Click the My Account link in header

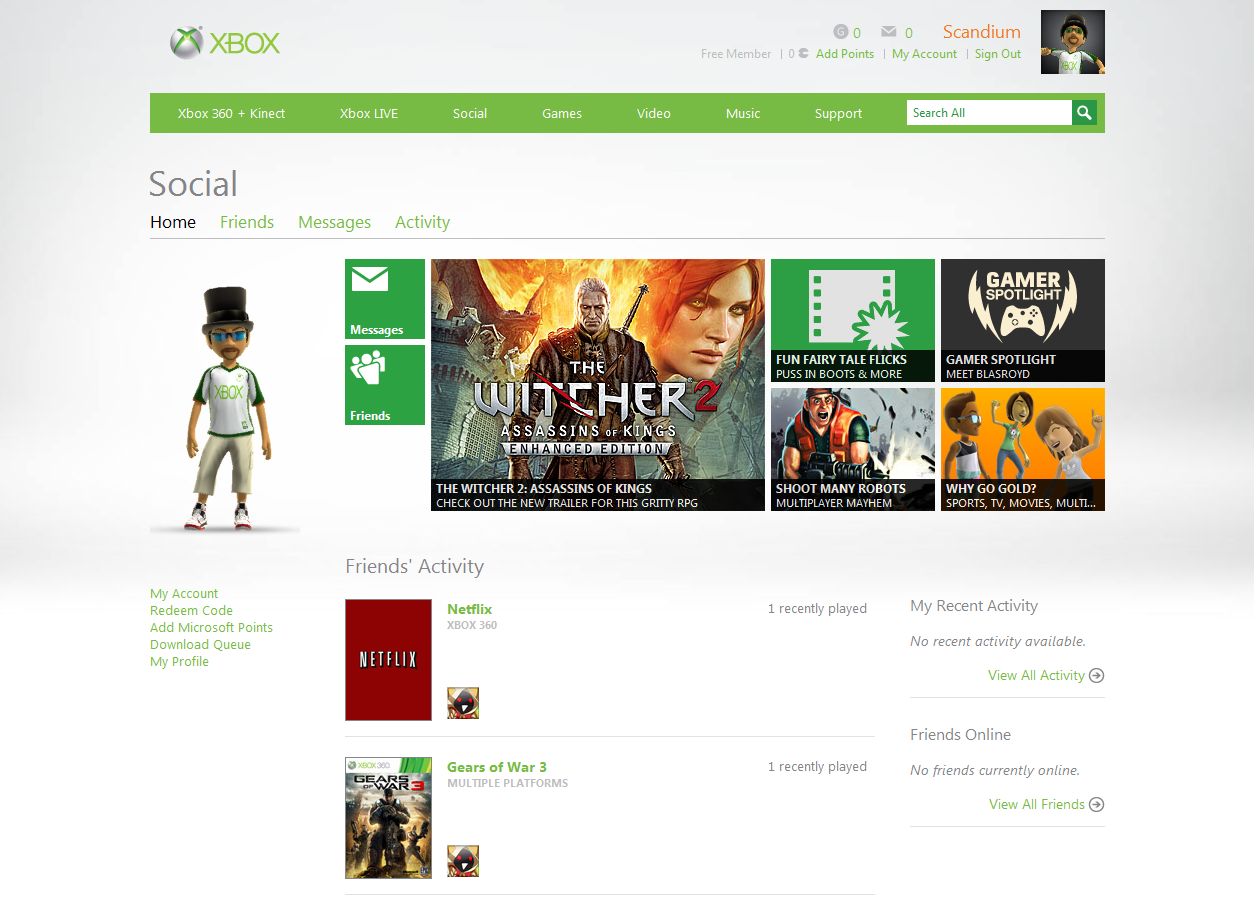tap(924, 54)
